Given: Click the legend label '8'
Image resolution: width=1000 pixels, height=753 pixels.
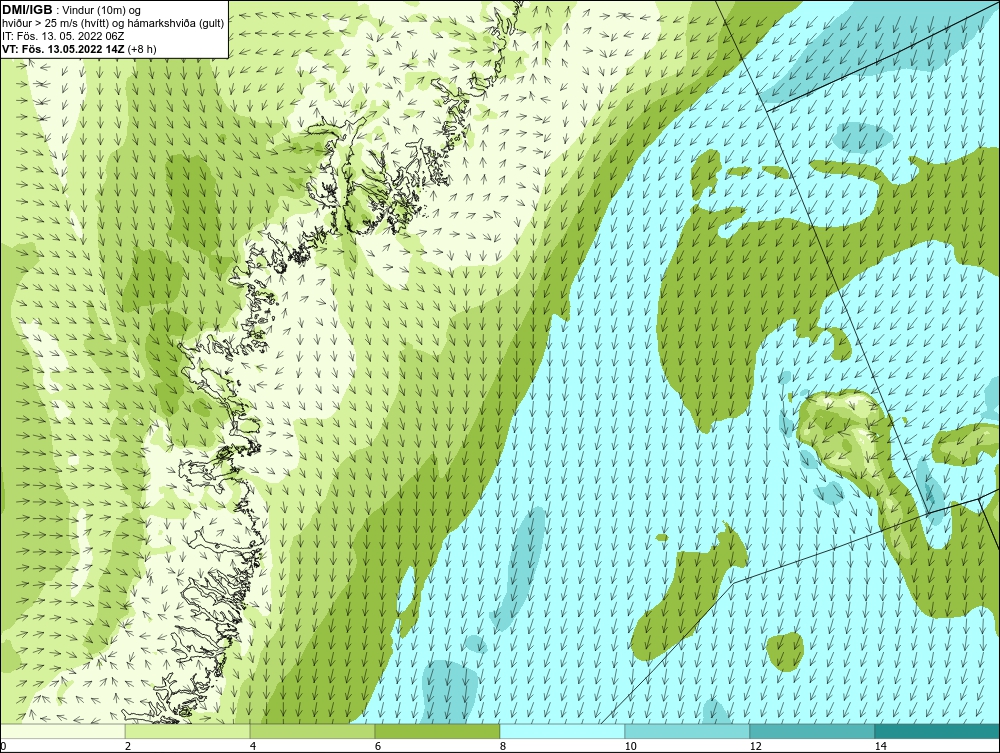Looking at the screenshot, I should pyautogui.click(x=503, y=746).
